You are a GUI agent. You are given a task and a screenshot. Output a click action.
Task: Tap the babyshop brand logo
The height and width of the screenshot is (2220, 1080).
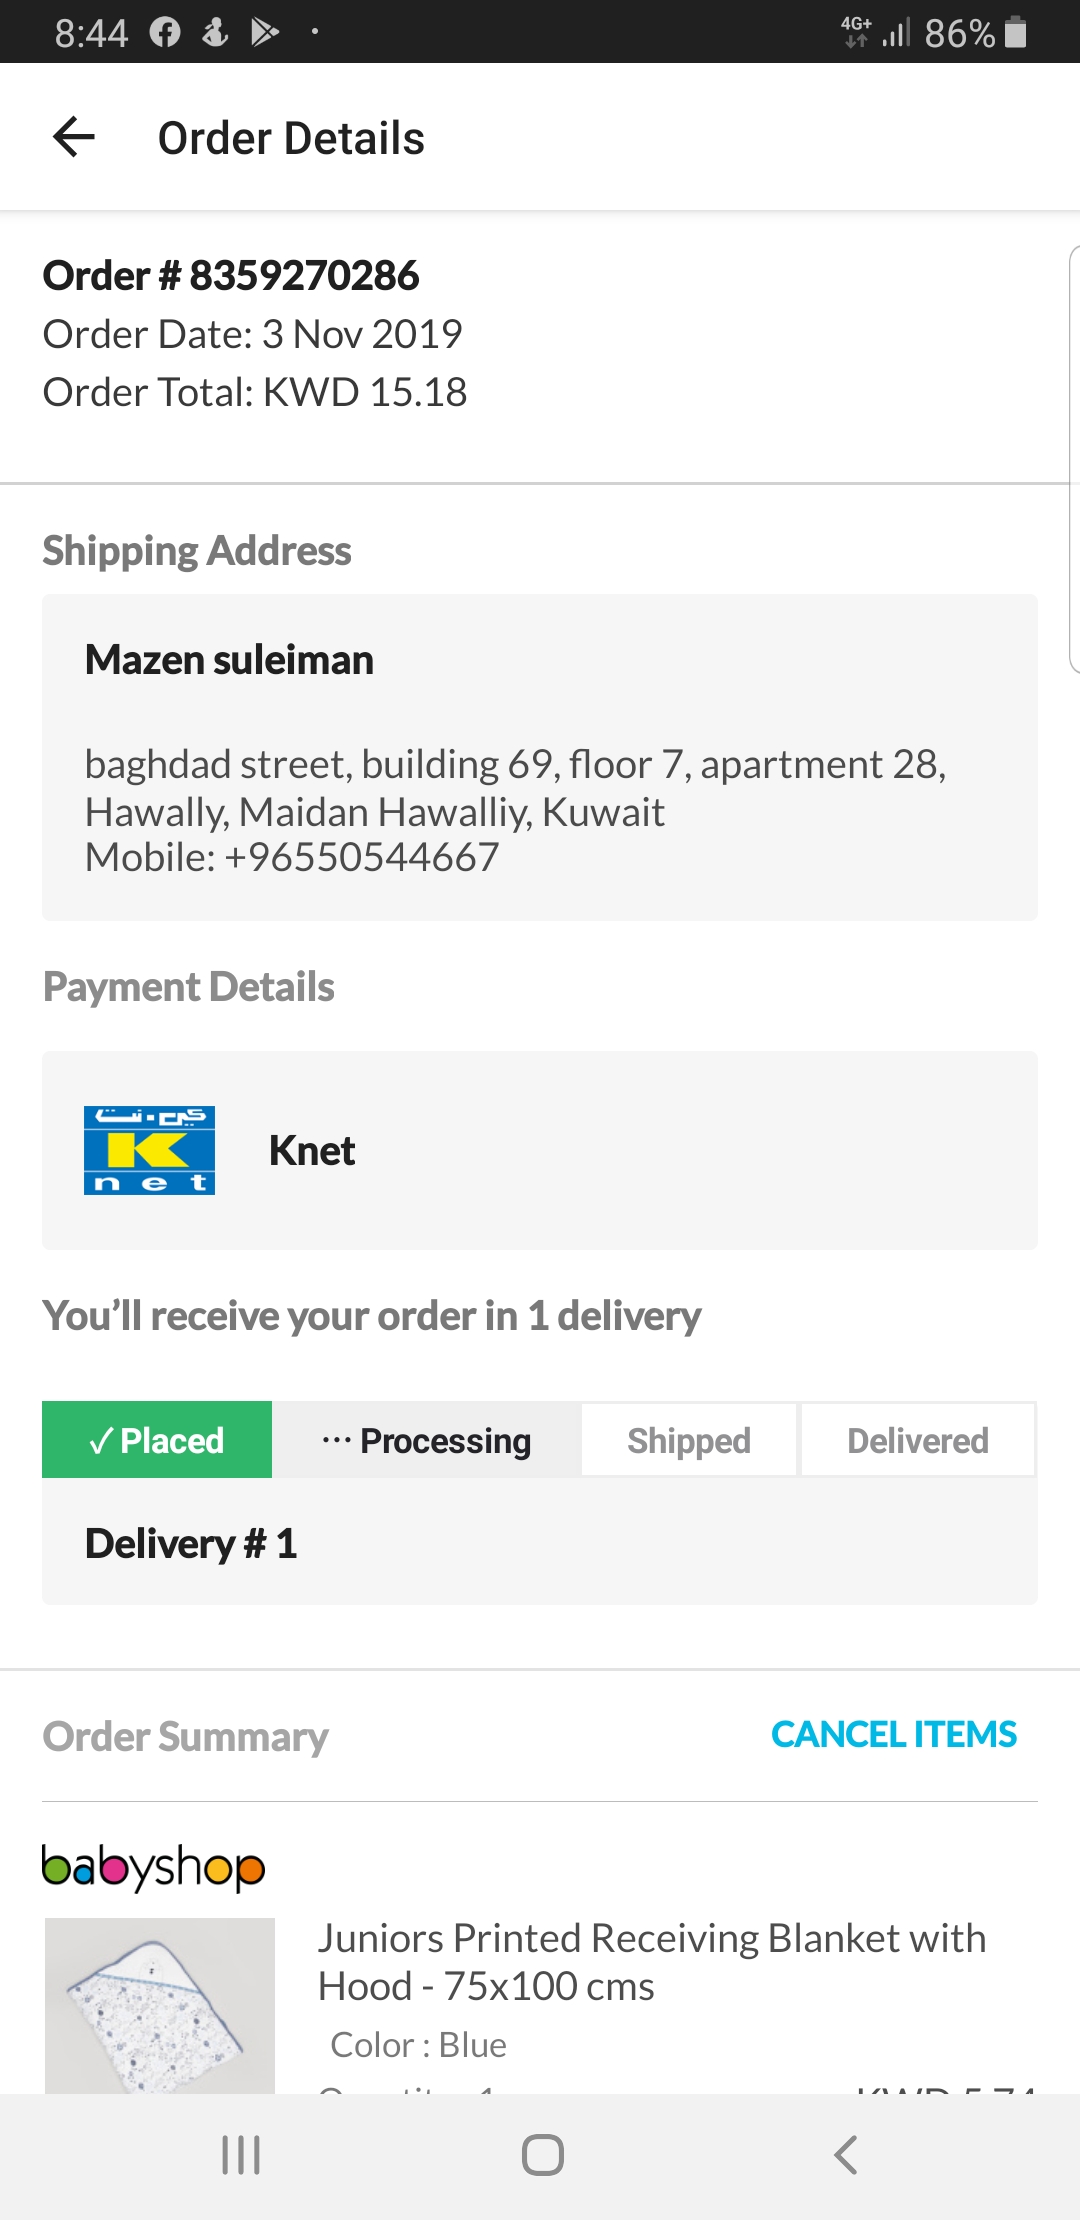coord(153,1867)
